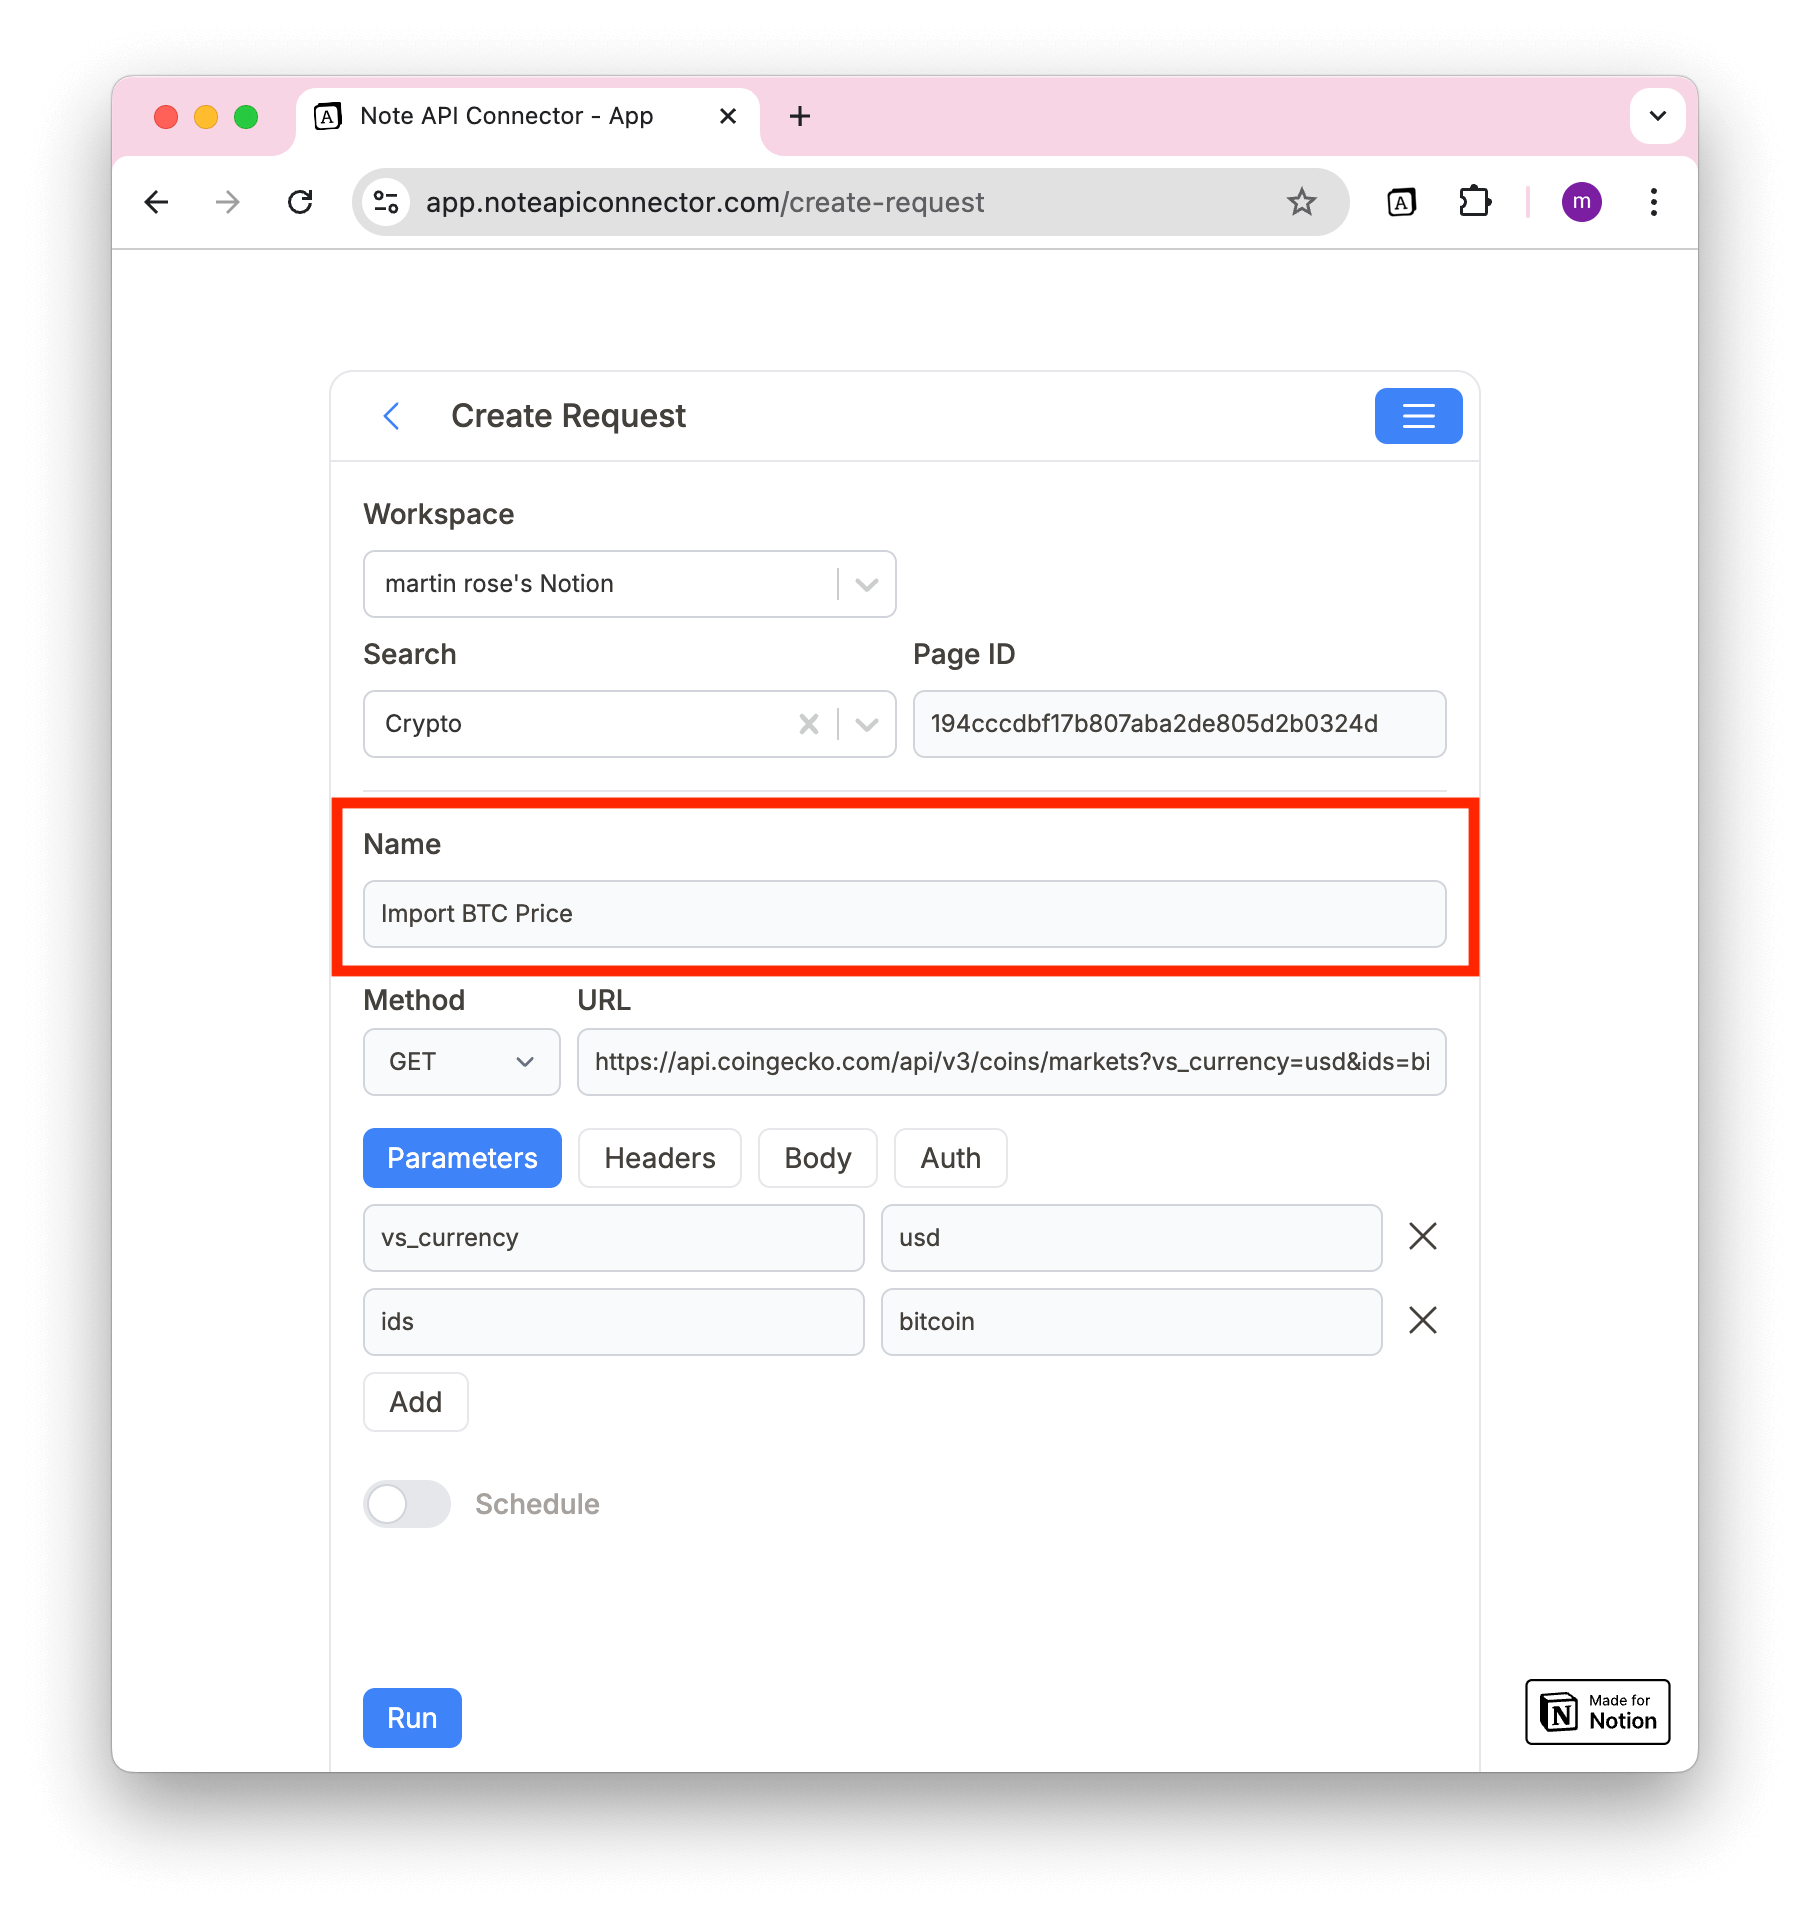1810x1920 pixels.
Task: Open site settings icon in address bar
Action: (x=386, y=202)
